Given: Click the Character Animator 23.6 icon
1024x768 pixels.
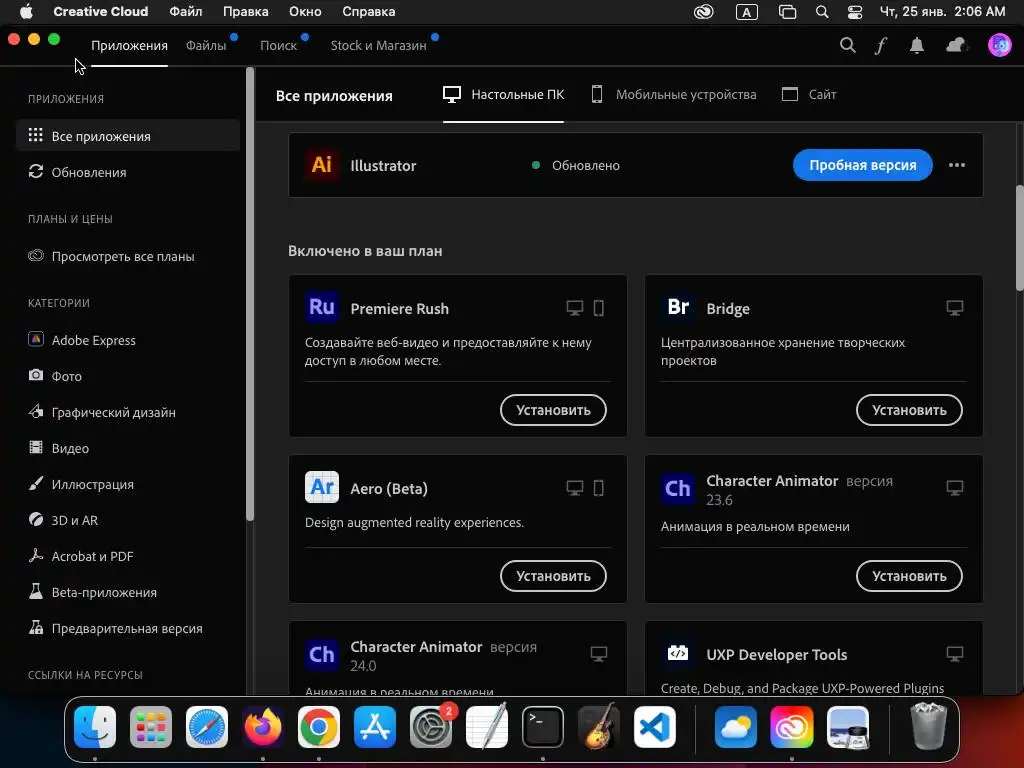Looking at the screenshot, I should pyautogui.click(x=677, y=488).
